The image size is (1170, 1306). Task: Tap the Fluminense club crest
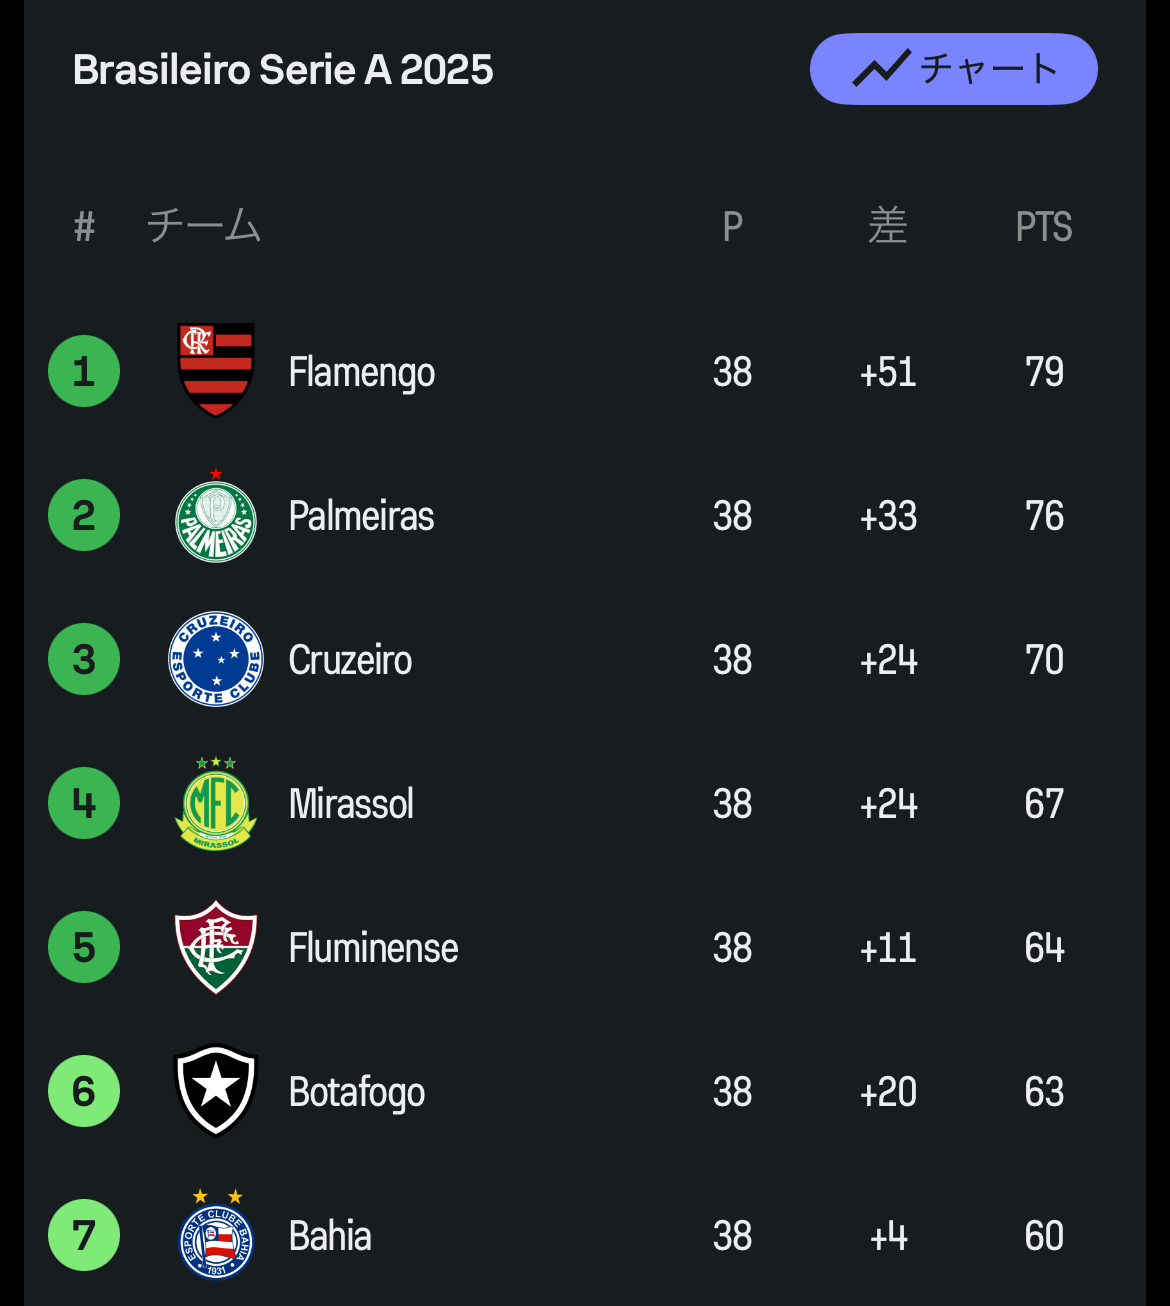pyautogui.click(x=216, y=947)
